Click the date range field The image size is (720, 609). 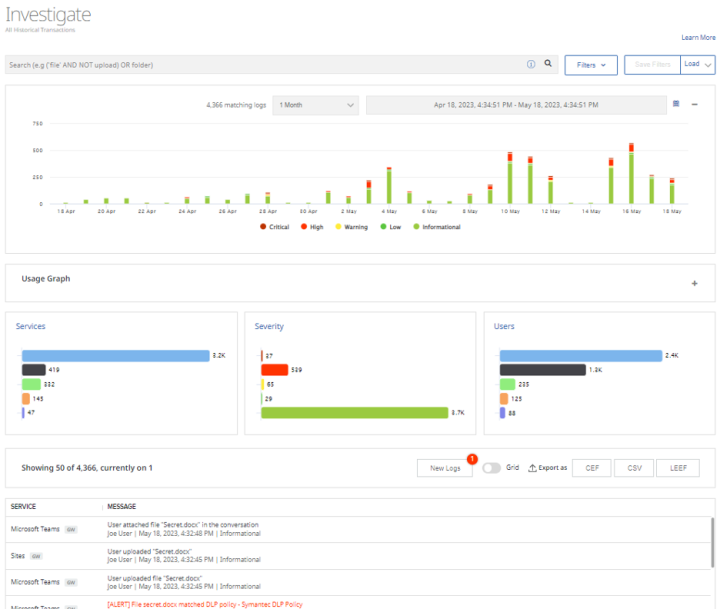tap(516, 105)
